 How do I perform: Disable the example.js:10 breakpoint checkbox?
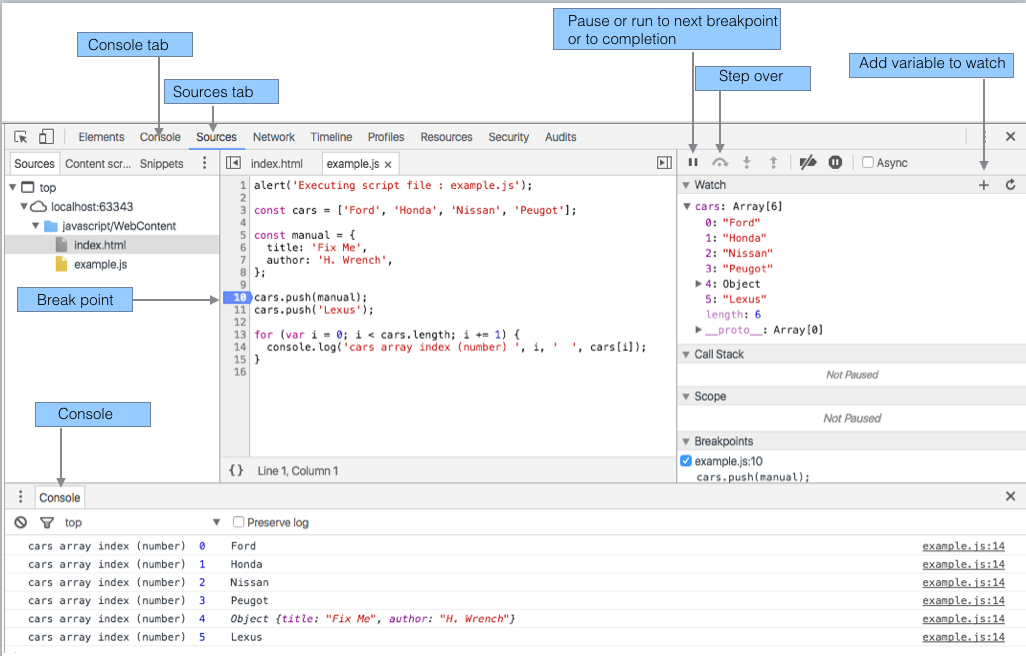686,461
